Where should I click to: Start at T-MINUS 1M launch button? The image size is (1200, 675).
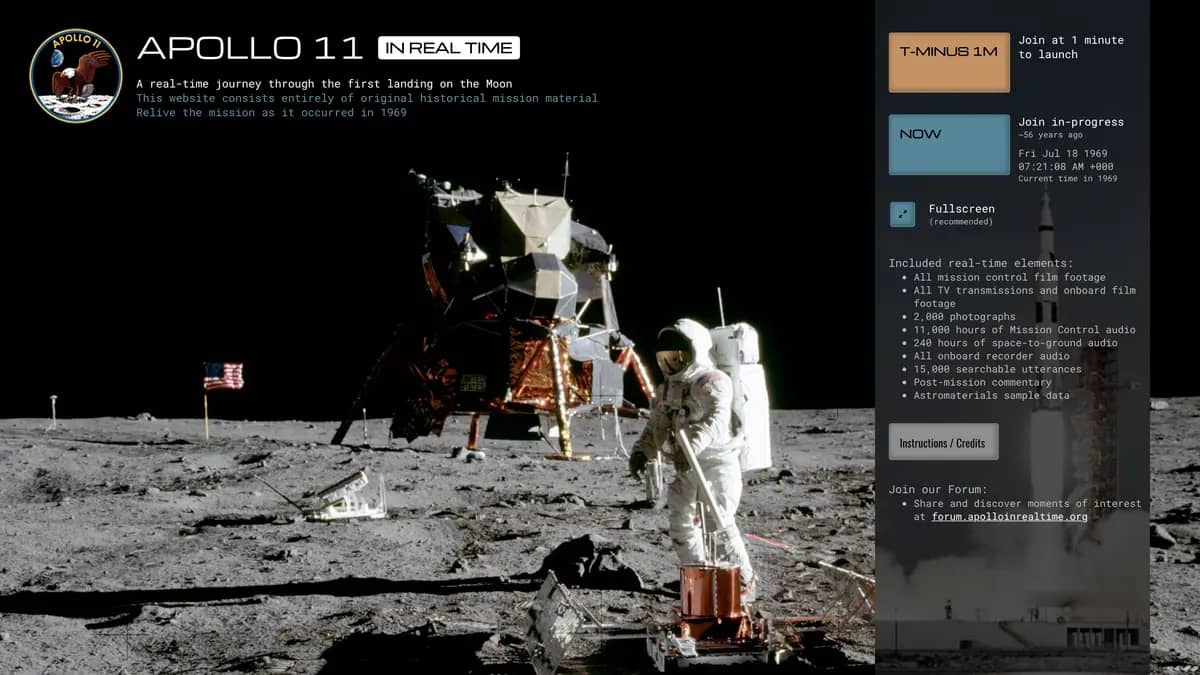click(949, 62)
